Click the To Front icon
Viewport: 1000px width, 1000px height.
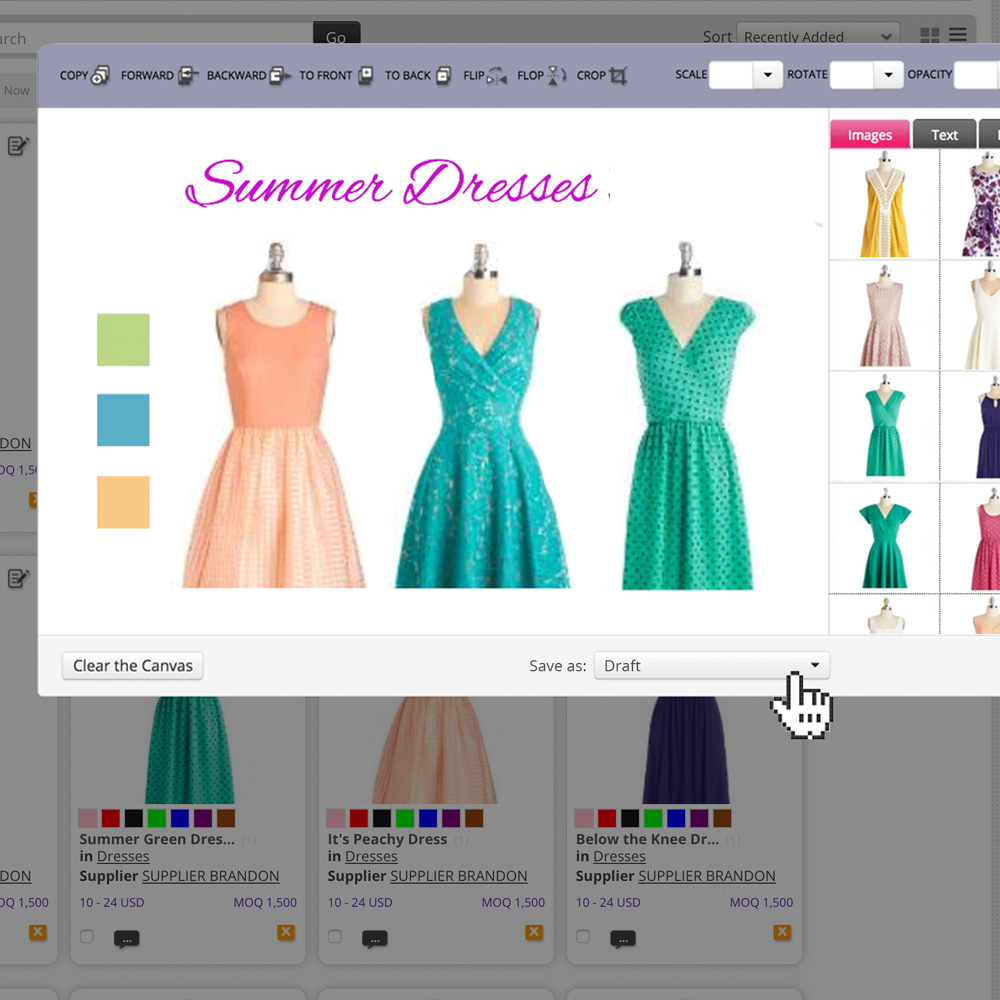[366, 76]
